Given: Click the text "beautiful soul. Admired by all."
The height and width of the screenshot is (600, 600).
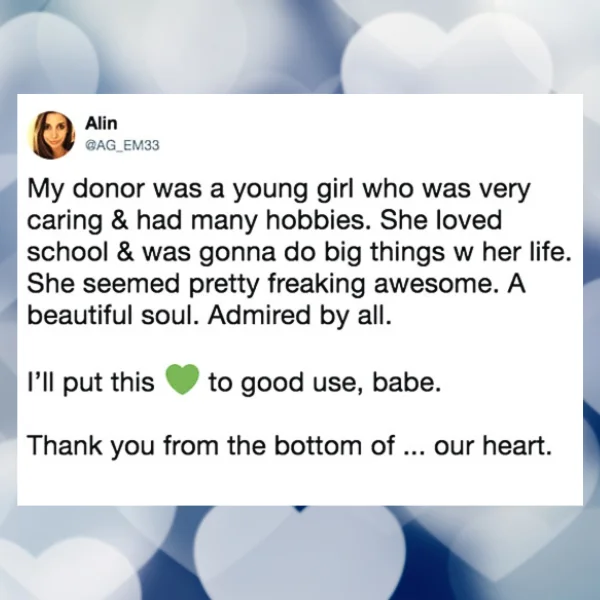Looking at the screenshot, I should tap(210, 316).
